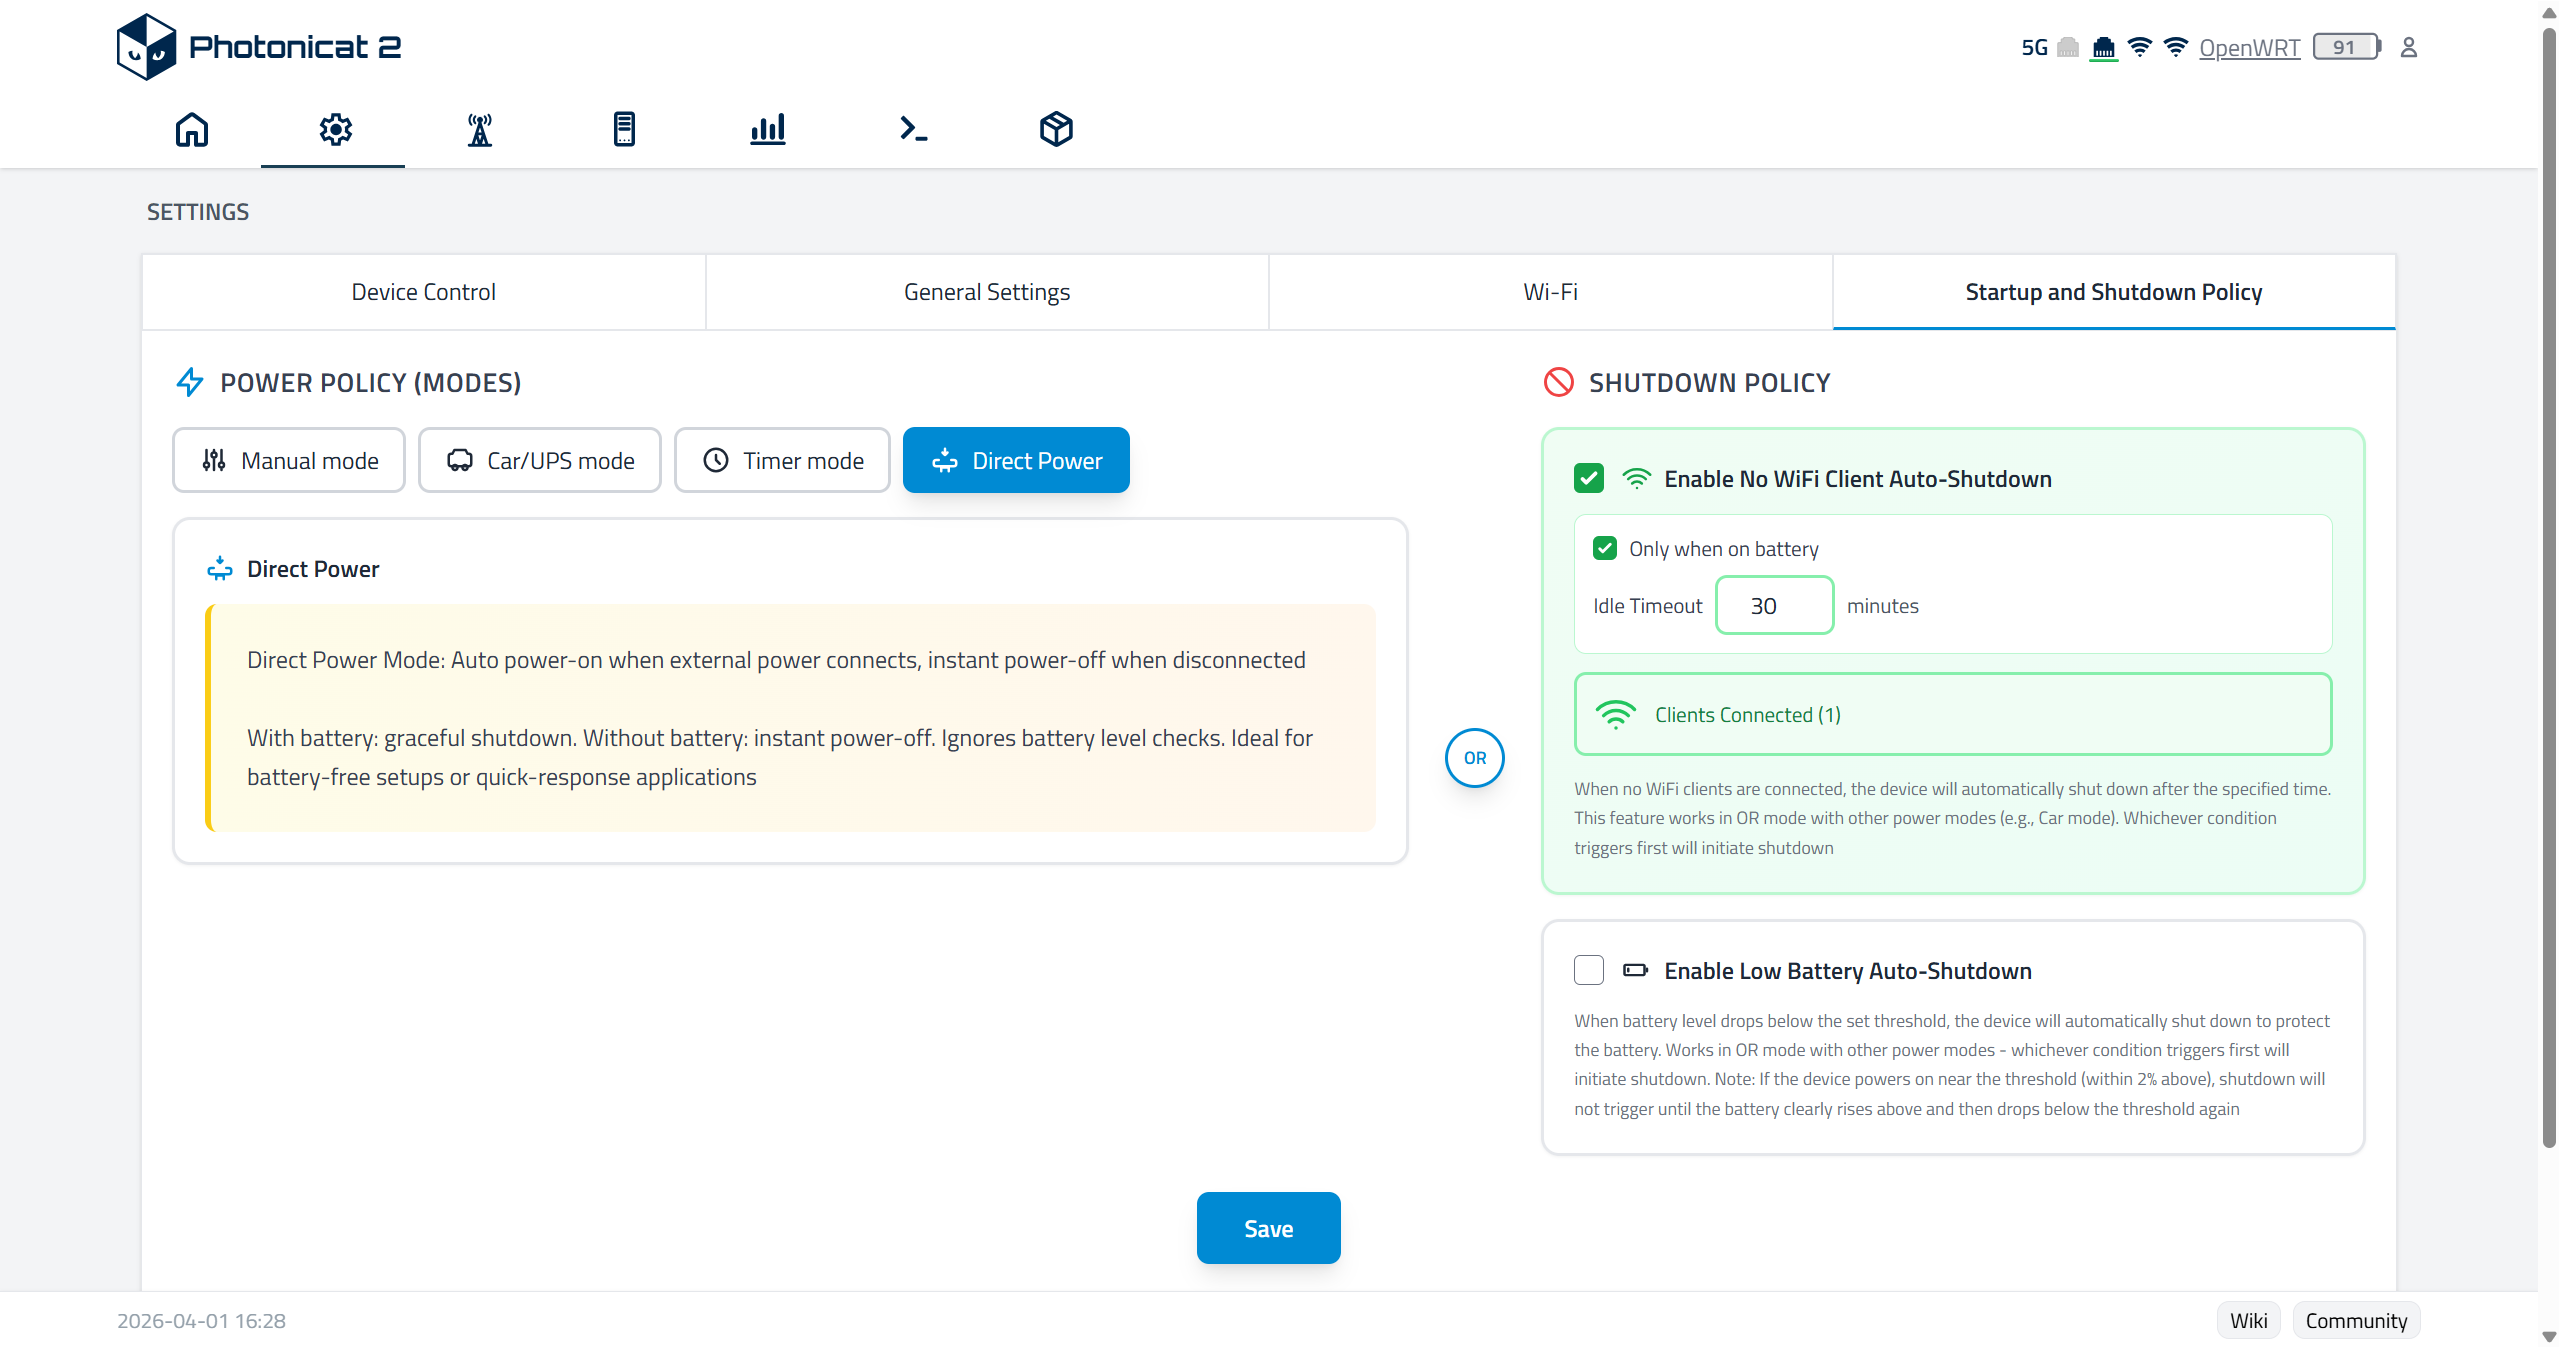This screenshot has height=1347, width=2559.
Task: Click the modem device icon
Action: [623, 130]
